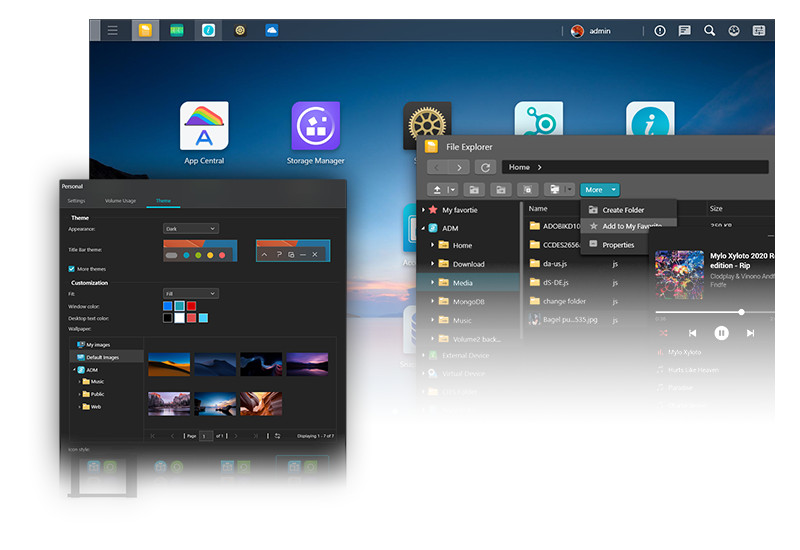Open the Appearance dropdown set to Dark
Screen dimensions: 800x550
[190, 229]
